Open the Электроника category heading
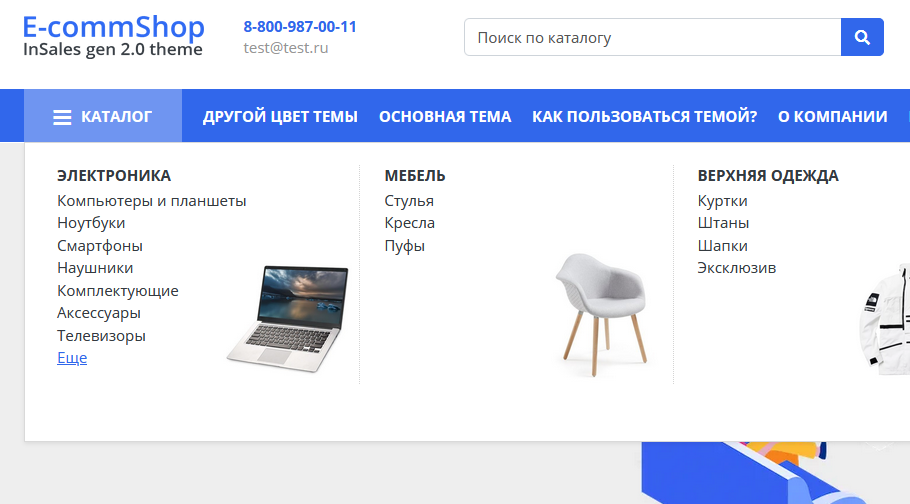910x504 pixels. click(x=114, y=175)
